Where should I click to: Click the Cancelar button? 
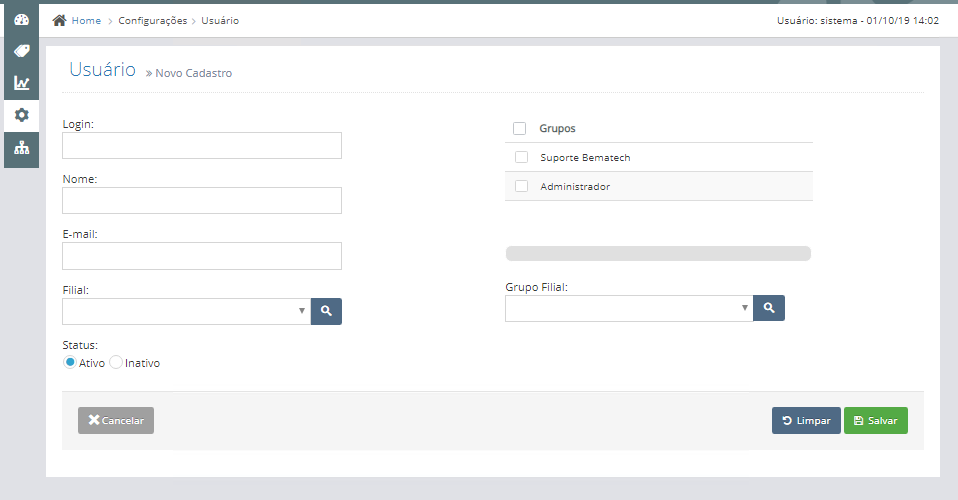[x=116, y=421]
